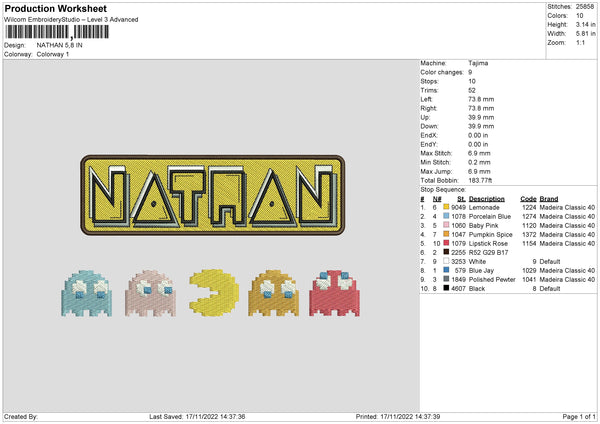Click code 1224 in the Lemonade row
The width and height of the screenshot is (600, 424).
point(529,207)
